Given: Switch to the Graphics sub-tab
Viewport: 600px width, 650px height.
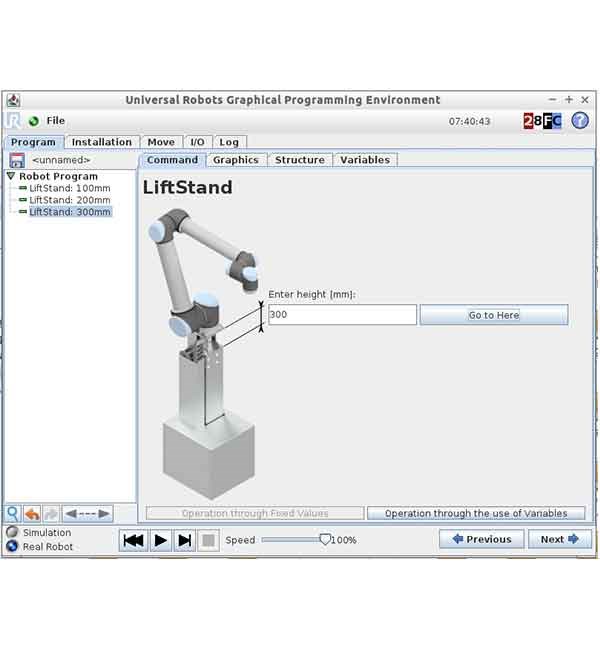Looking at the screenshot, I should tap(236, 160).
